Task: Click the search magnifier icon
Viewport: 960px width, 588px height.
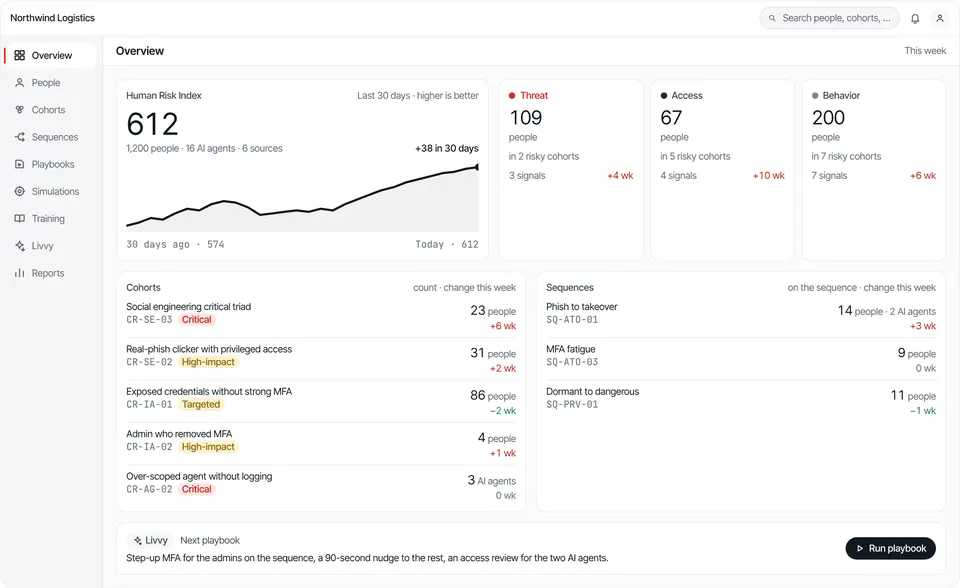Action: click(x=772, y=18)
